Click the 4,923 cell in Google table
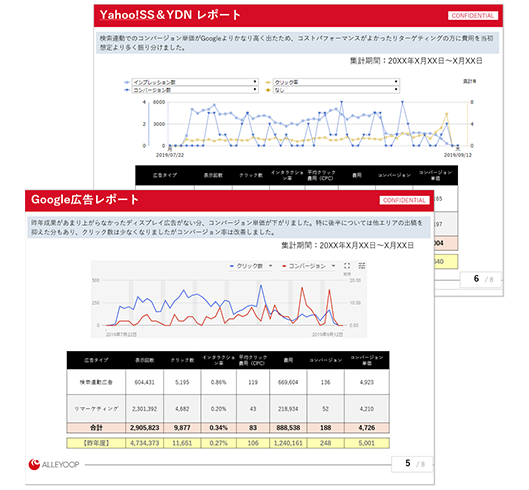Image resolution: width=529 pixels, height=490 pixels. 367,382
